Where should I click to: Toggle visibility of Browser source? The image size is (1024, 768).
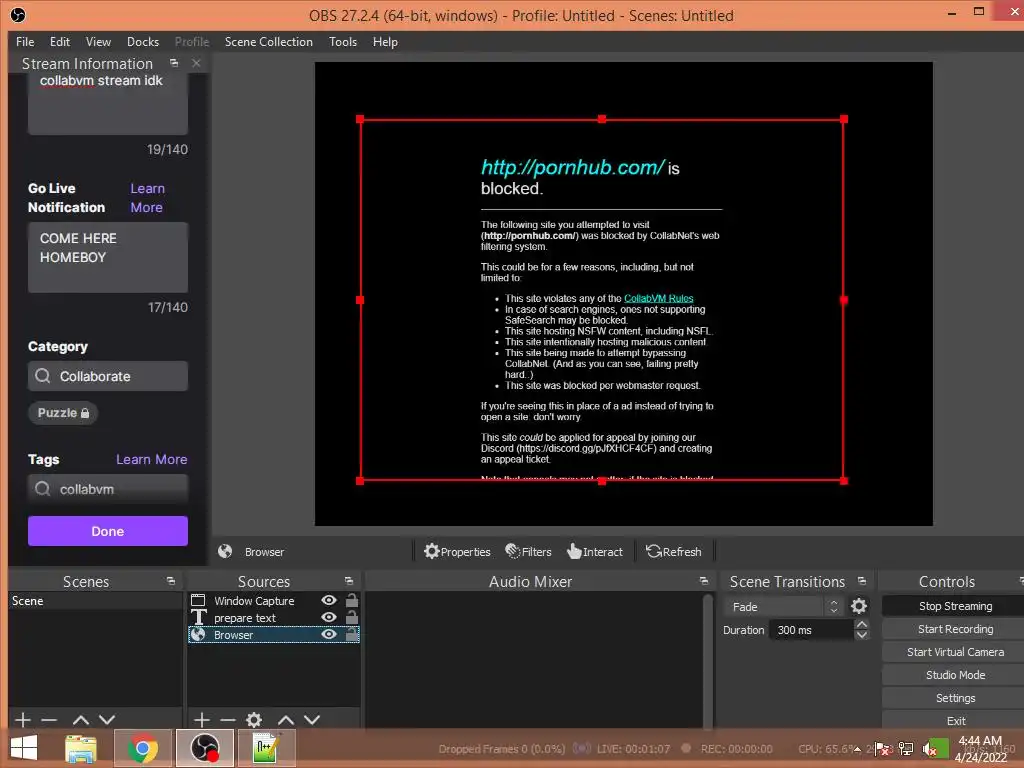(329, 634)
